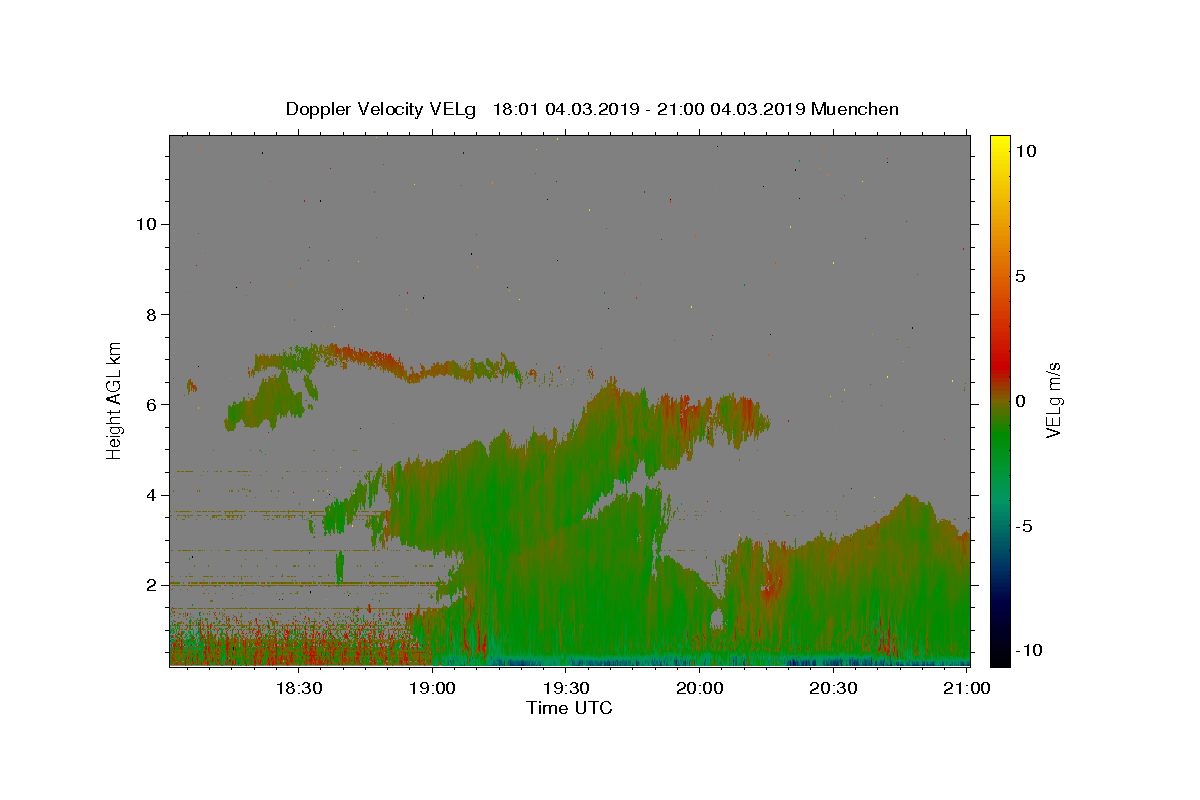The height and width of the screenshot is (800, 1200).
Task: Click the 'Height AGL km' axis label
Action: pos(115,400)
